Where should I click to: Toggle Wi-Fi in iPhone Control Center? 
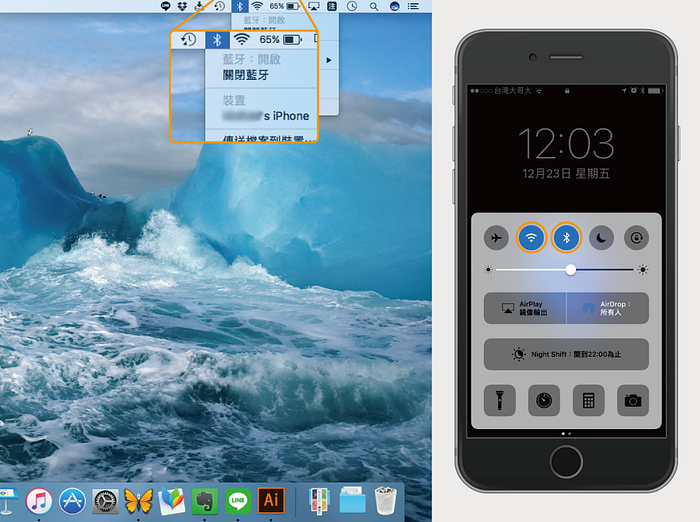pos(531,238)
